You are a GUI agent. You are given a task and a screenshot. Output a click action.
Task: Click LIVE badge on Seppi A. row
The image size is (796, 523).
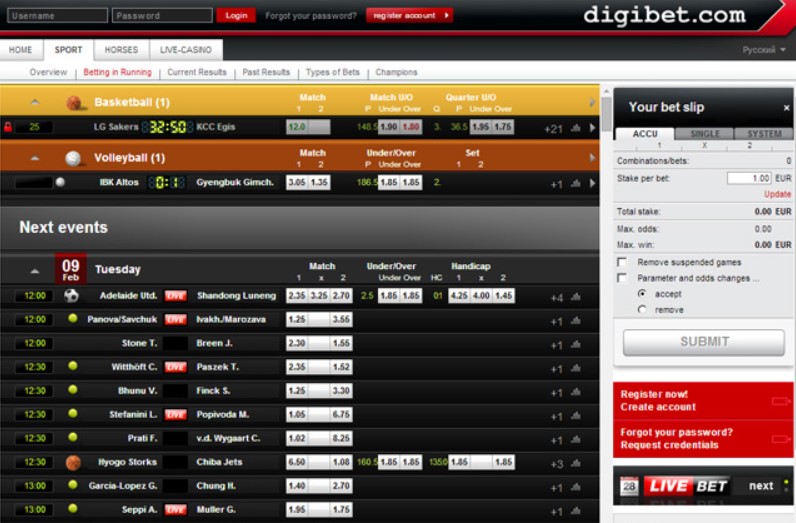pos(176,509)
